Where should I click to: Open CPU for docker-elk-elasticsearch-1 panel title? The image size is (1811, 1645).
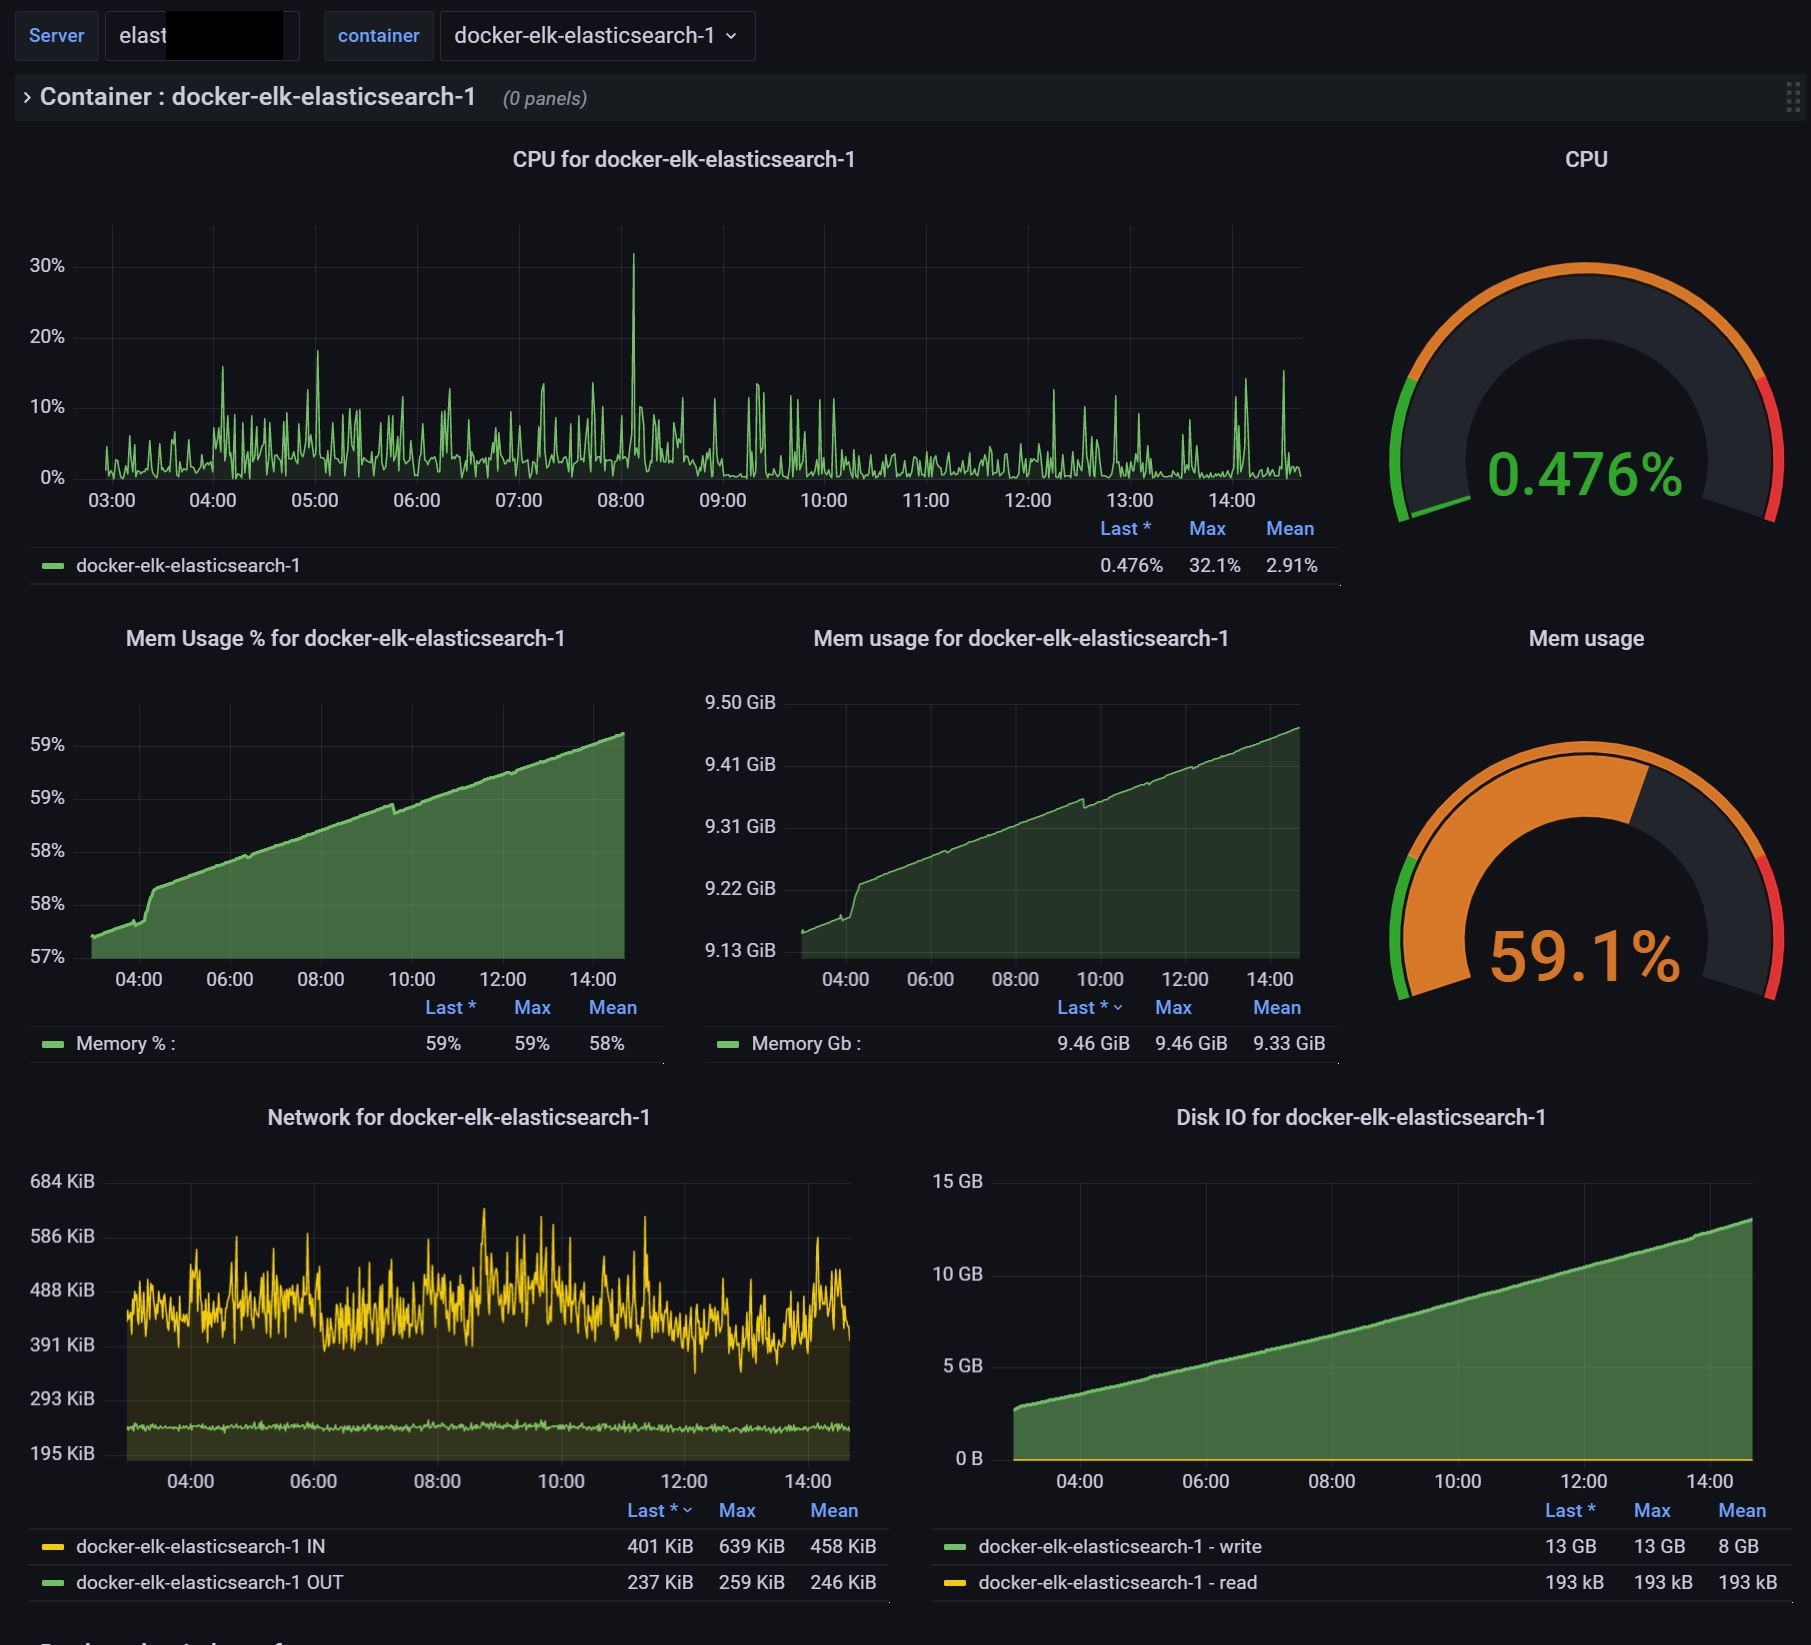tap(684, 160)
